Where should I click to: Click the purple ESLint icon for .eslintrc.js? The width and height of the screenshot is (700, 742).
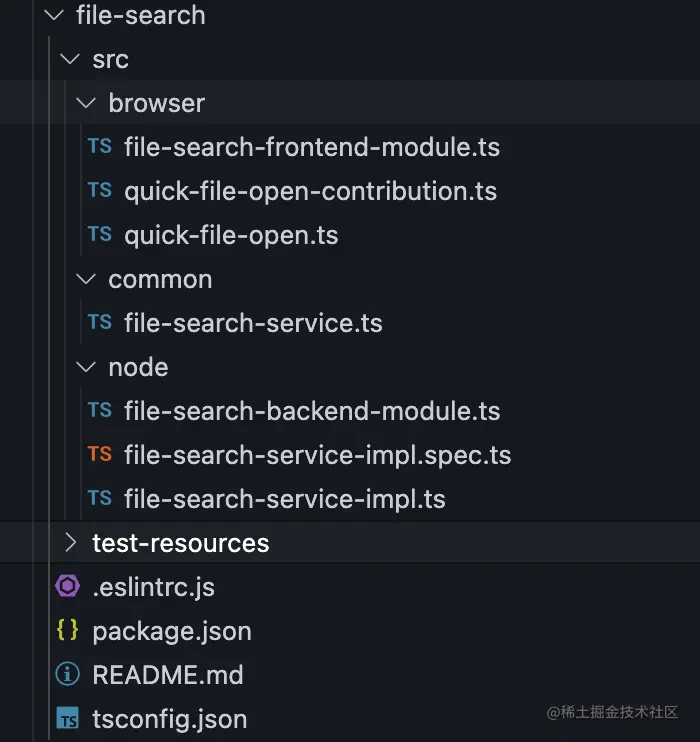(x=68, y=586)
